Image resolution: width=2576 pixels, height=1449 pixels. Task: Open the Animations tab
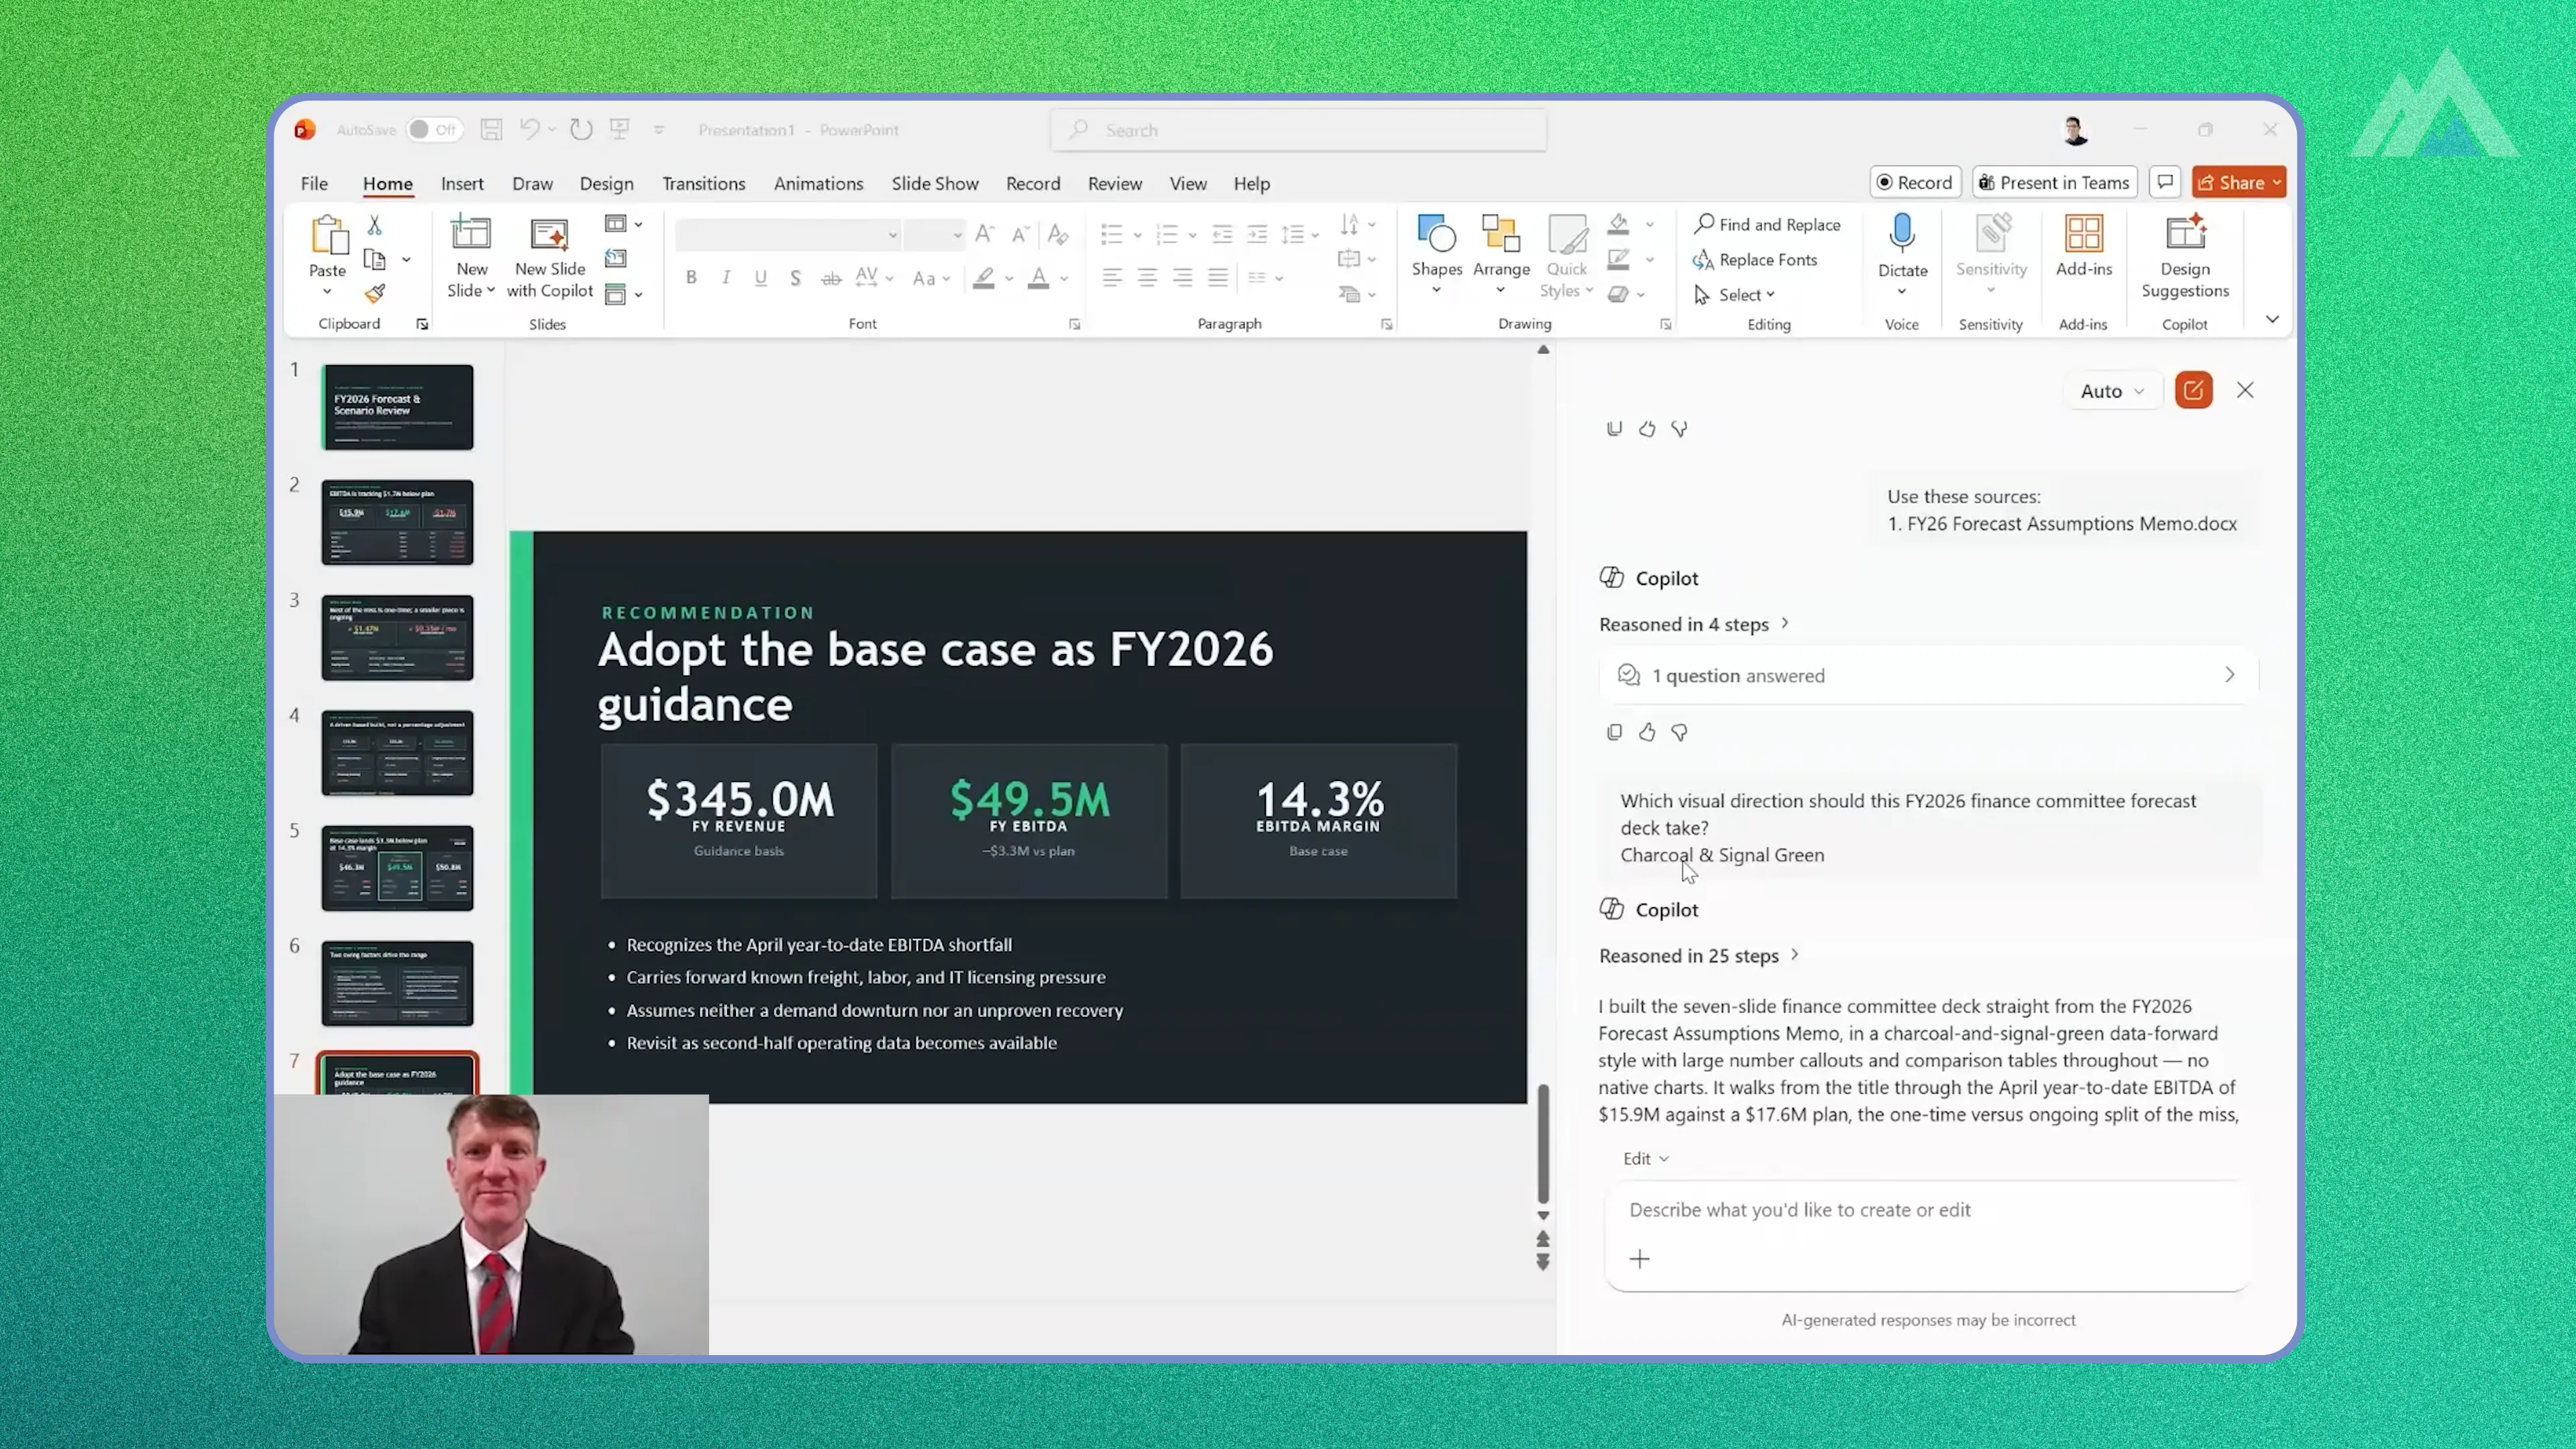coord(818,184)
